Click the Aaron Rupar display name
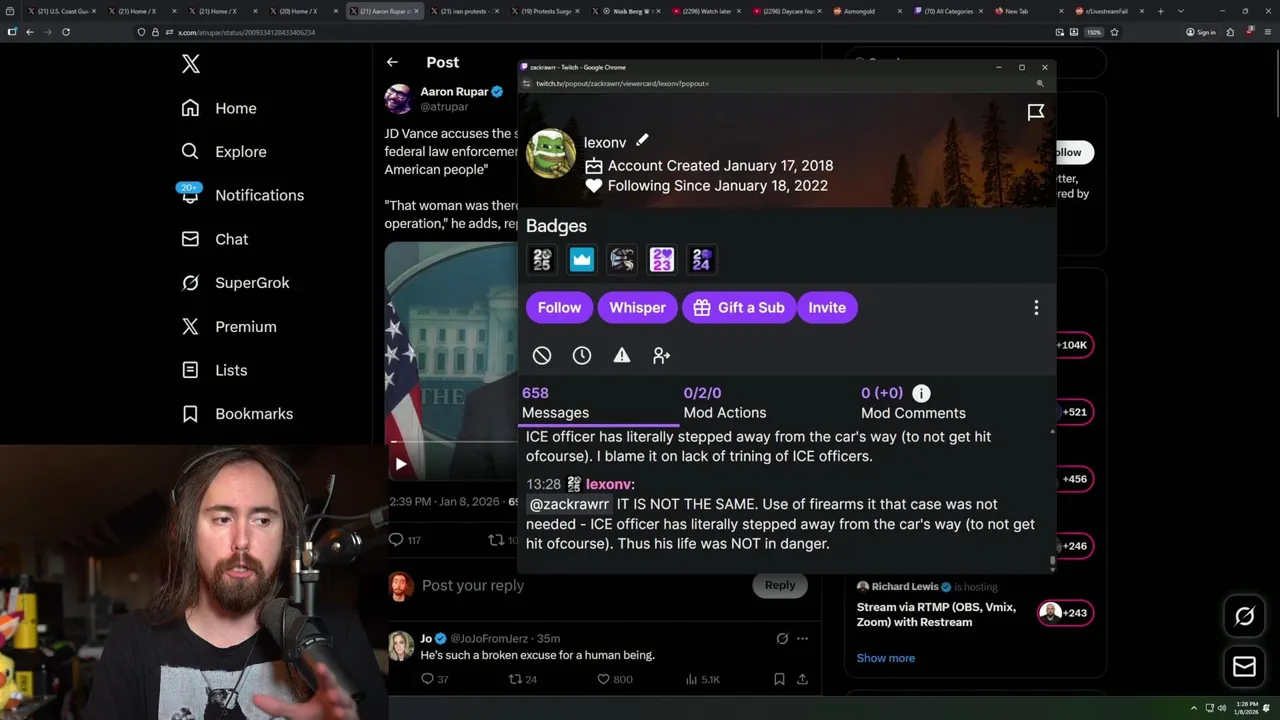This screenshot has height=720, width=1280. point(454,91)
